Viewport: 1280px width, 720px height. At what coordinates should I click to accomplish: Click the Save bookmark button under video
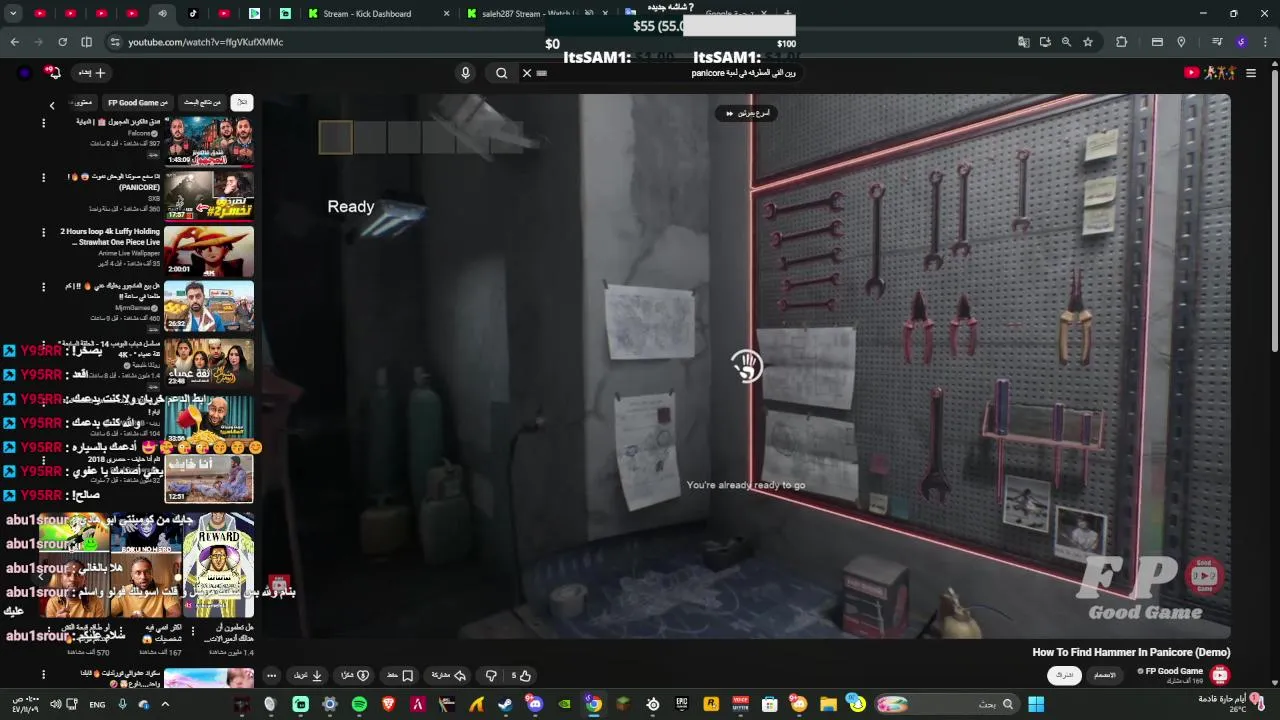pyautogui.click(x=400, y=675)
